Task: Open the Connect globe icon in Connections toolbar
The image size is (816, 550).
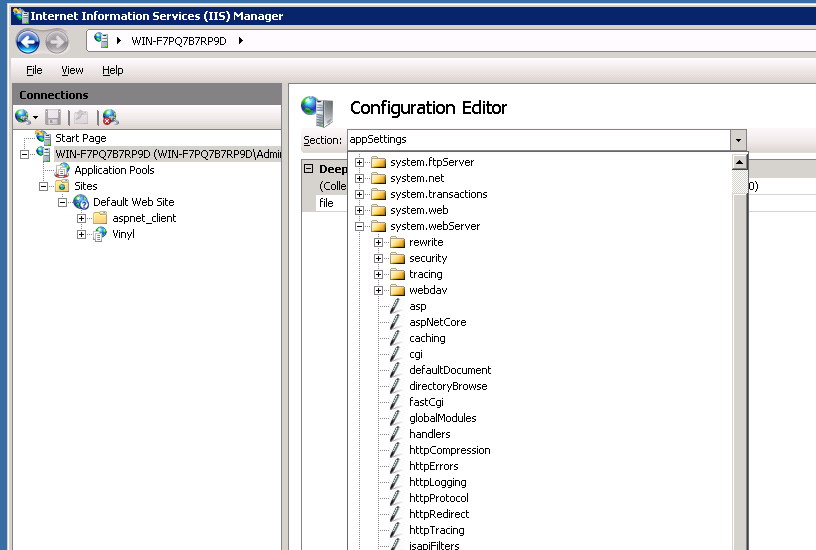Action: pyautogui.click(x=22, y=117)
